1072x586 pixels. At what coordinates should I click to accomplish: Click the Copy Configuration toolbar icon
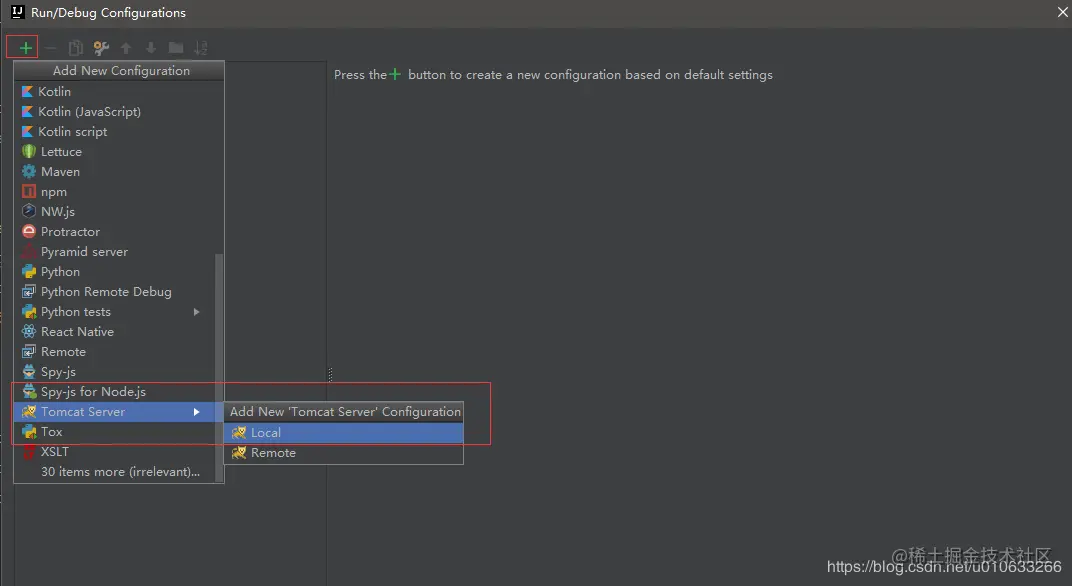pyautogui.click(x=76, y=48)
